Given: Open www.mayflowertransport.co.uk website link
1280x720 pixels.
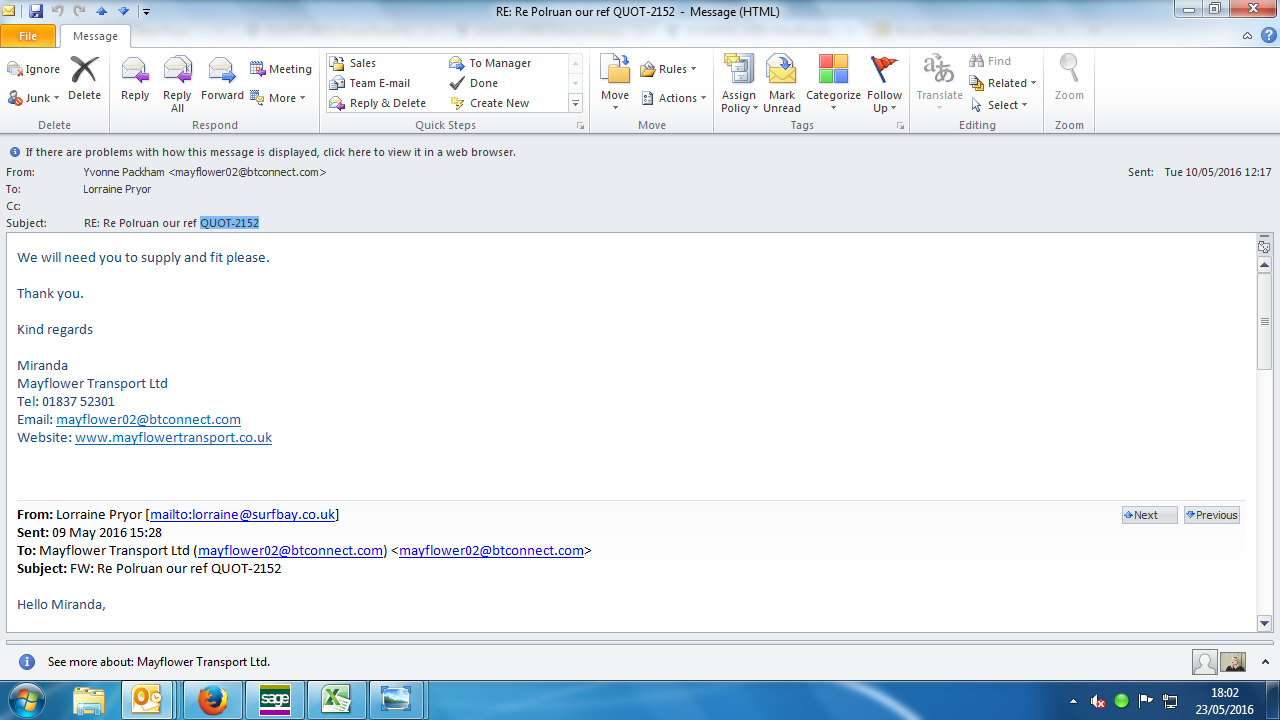Looking at the screenshot, I should point(173,438).
